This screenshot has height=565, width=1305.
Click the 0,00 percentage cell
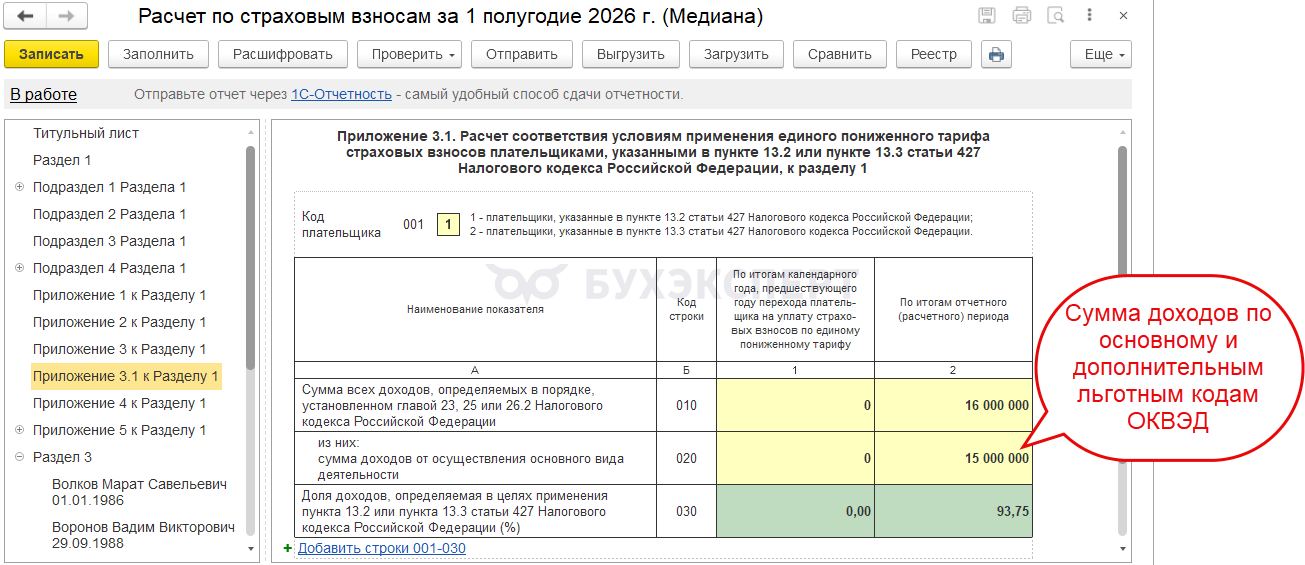[x=795, y=511]
